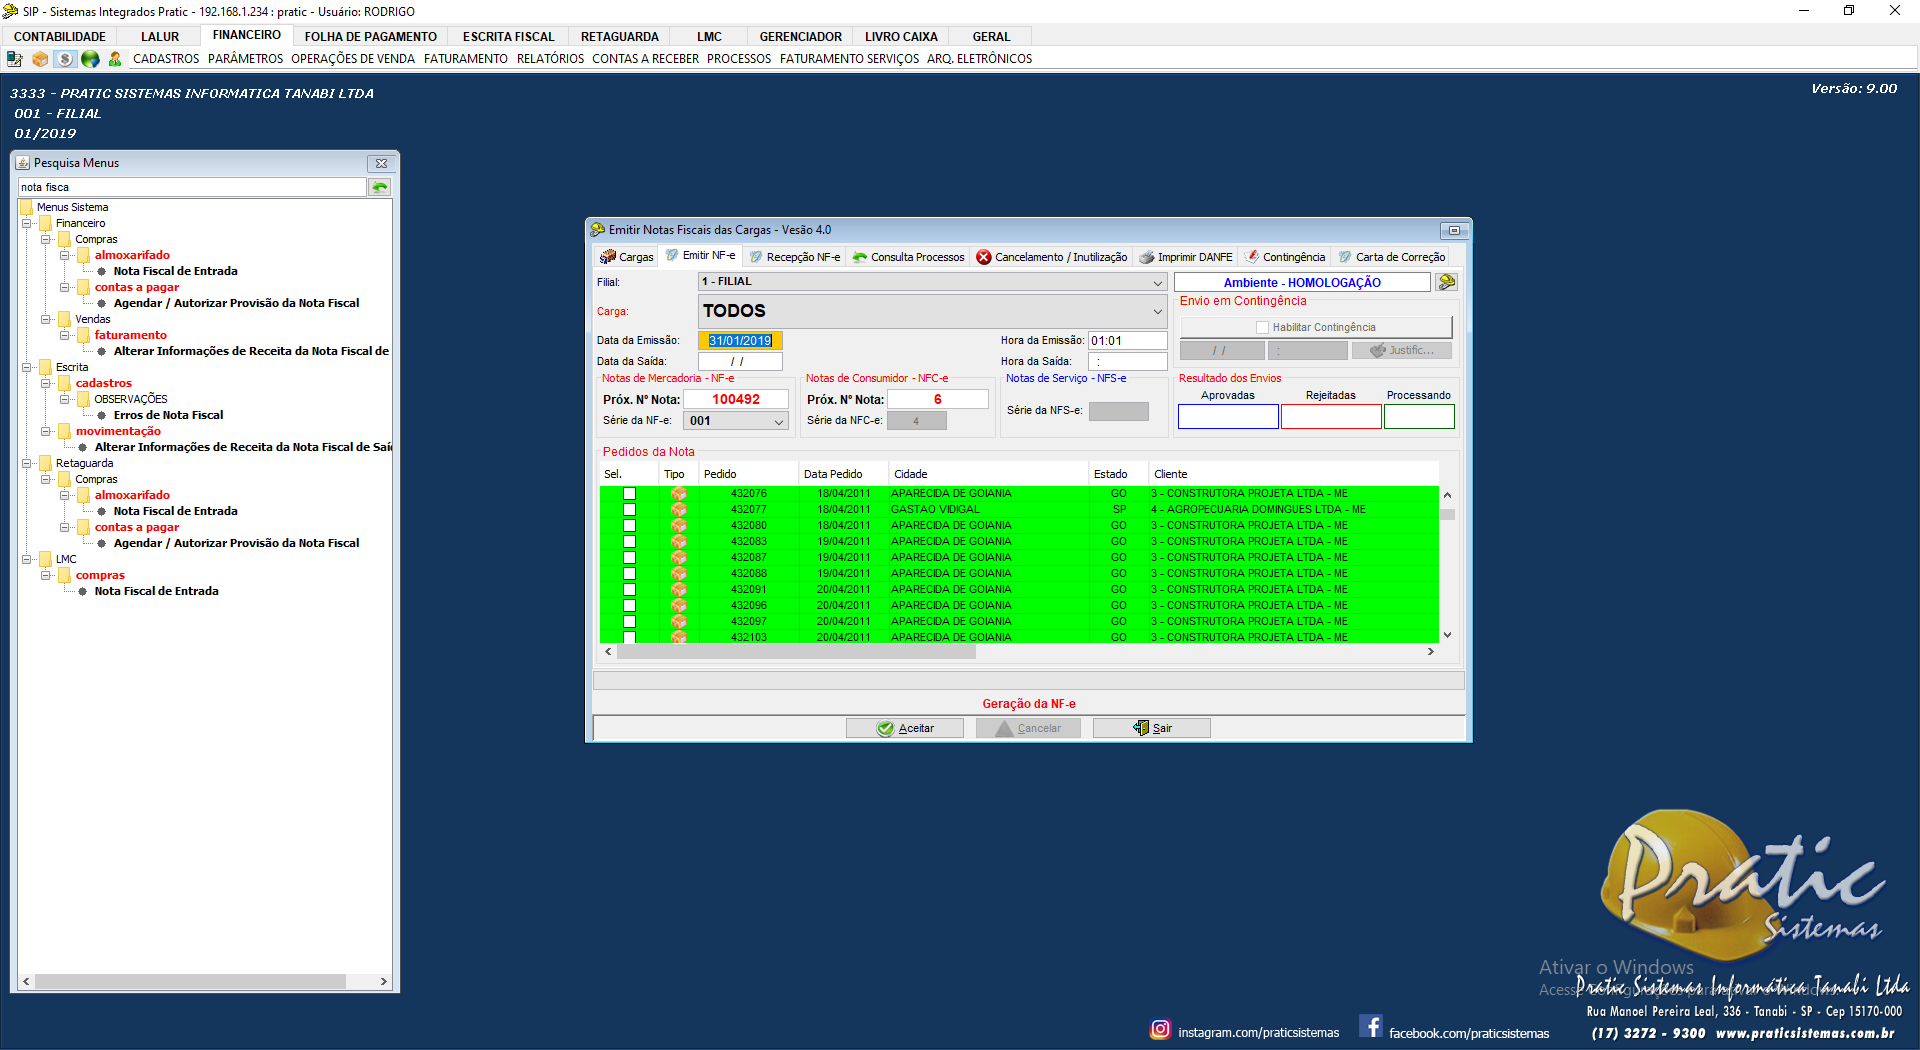
Task: Click the helmet icon beside Ambiente field
Action: (x=1446, y=283)
